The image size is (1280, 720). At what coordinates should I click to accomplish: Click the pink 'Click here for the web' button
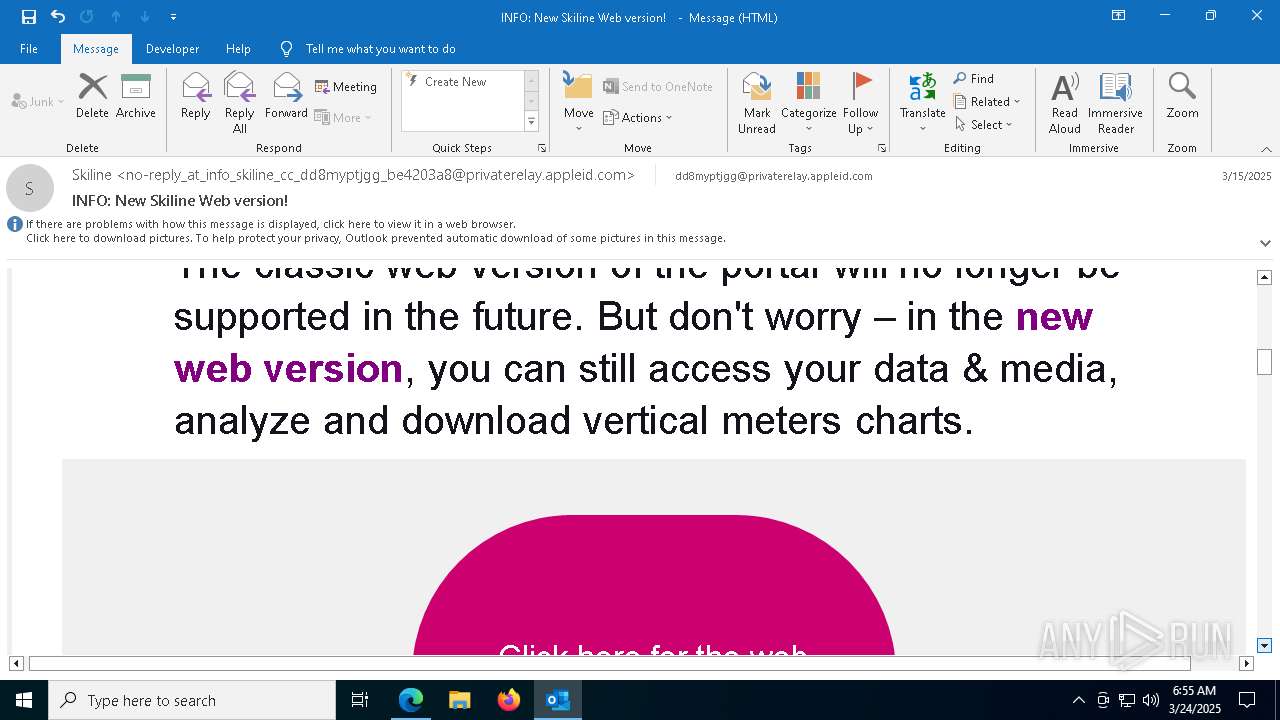(654, 585)
